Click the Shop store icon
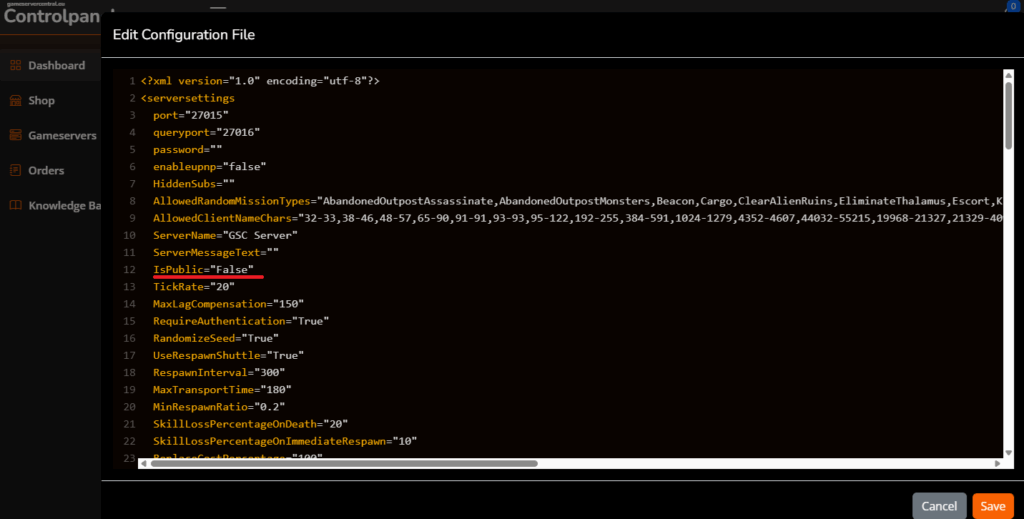This screenshot has height=519, width=1024. coord(15,101)
